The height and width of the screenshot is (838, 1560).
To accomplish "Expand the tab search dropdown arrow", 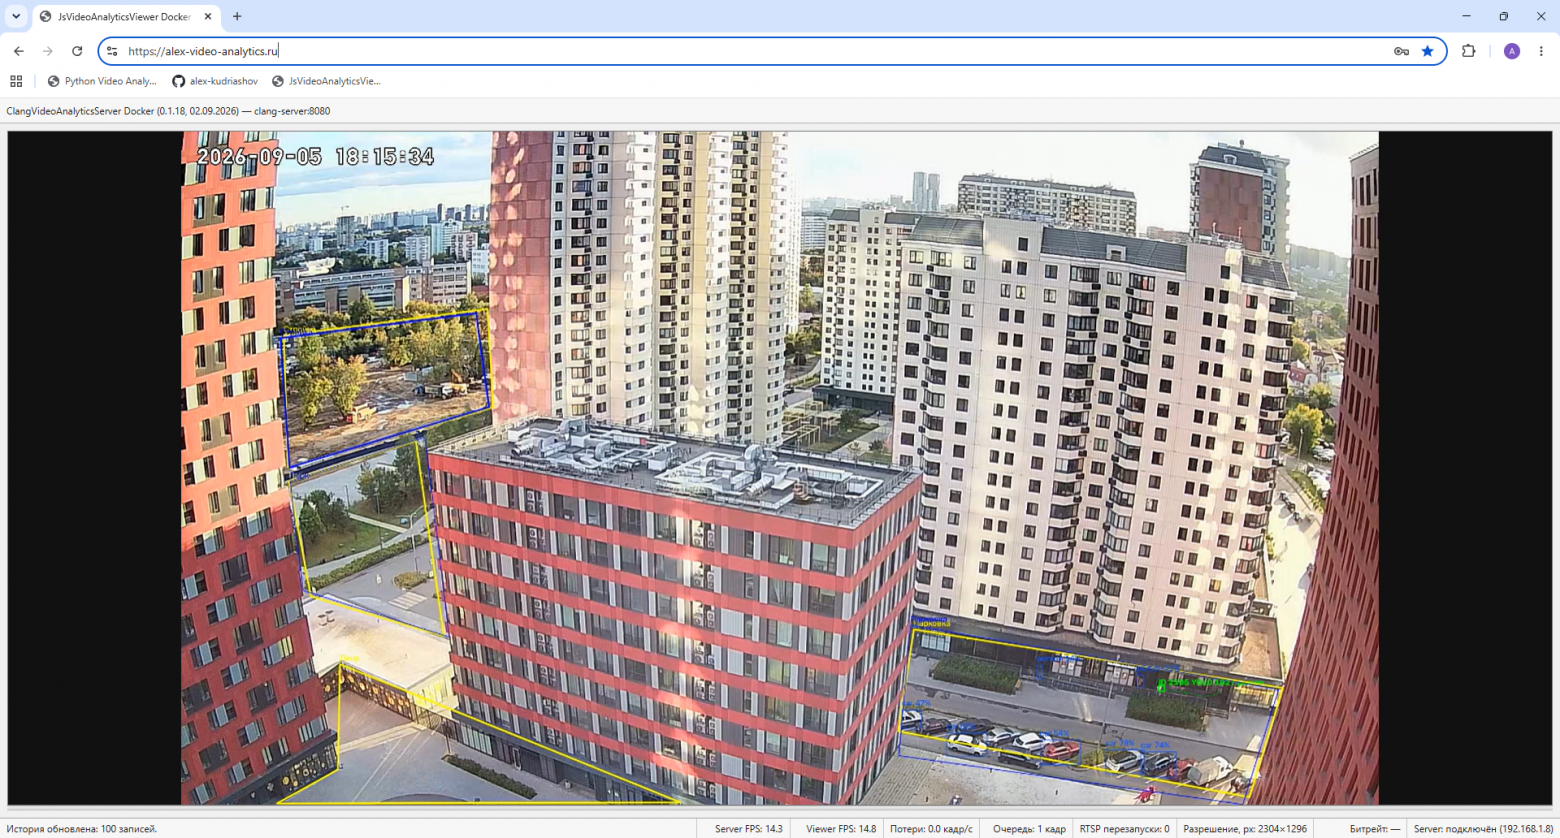I will 16,16.
